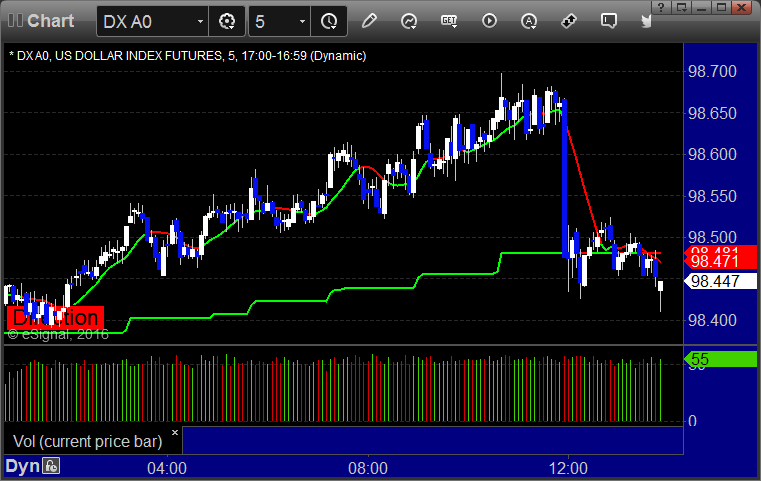Screen dimensions: 761x481
Task: Click the 12:00 time axis label
Action: (568, 468)
